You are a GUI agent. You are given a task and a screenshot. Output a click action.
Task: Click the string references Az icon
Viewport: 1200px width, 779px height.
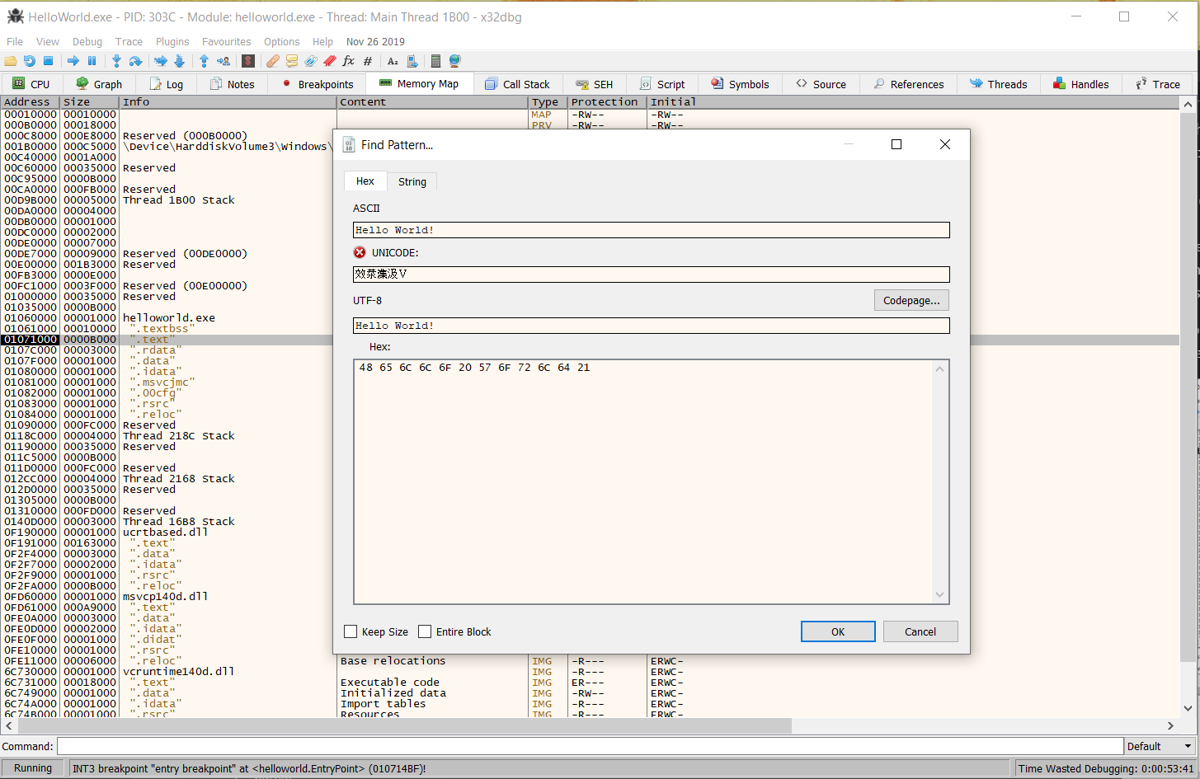pos(392,61)
